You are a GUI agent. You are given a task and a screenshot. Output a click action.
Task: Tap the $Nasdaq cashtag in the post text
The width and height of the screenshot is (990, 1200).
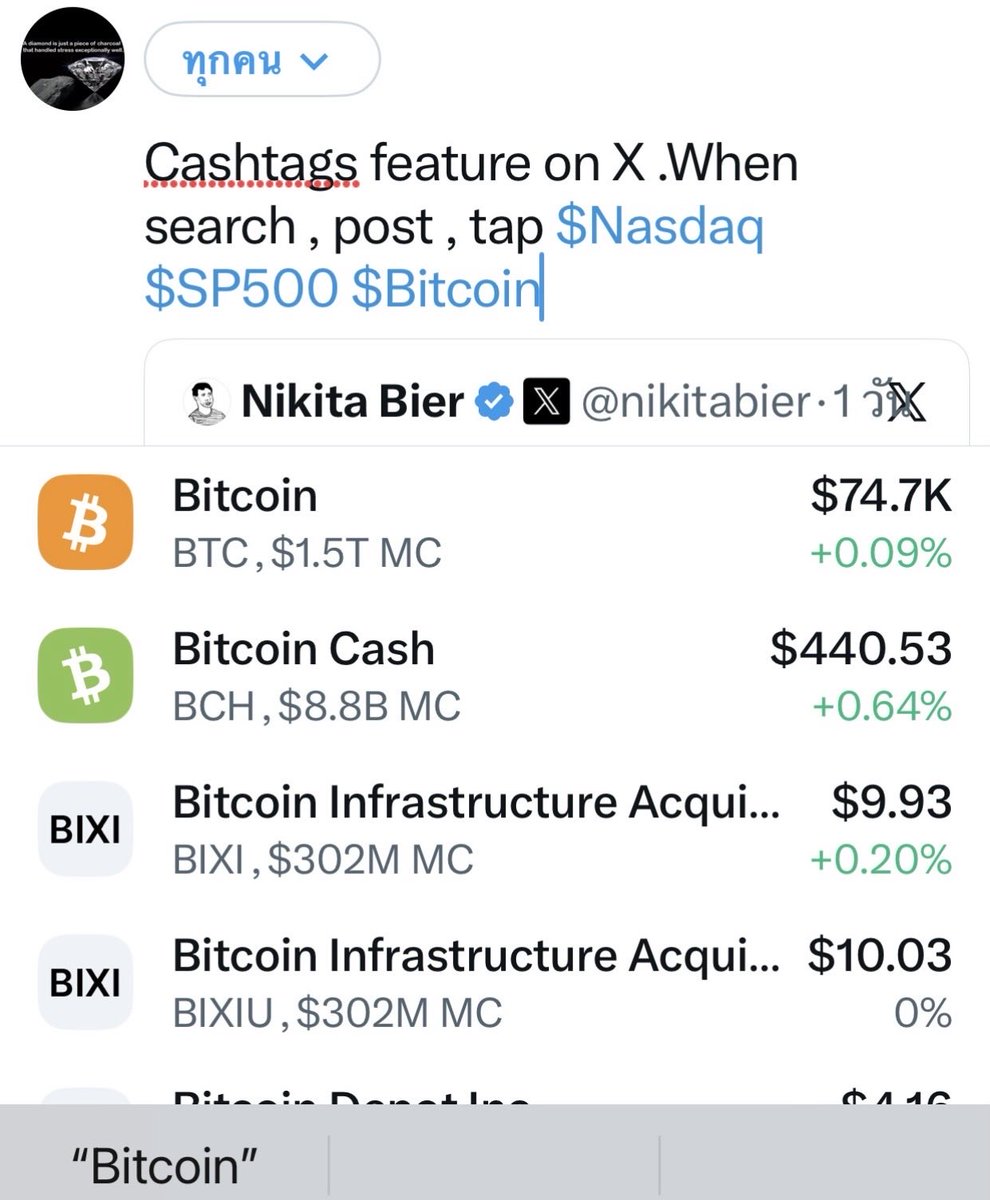[660, 227]
